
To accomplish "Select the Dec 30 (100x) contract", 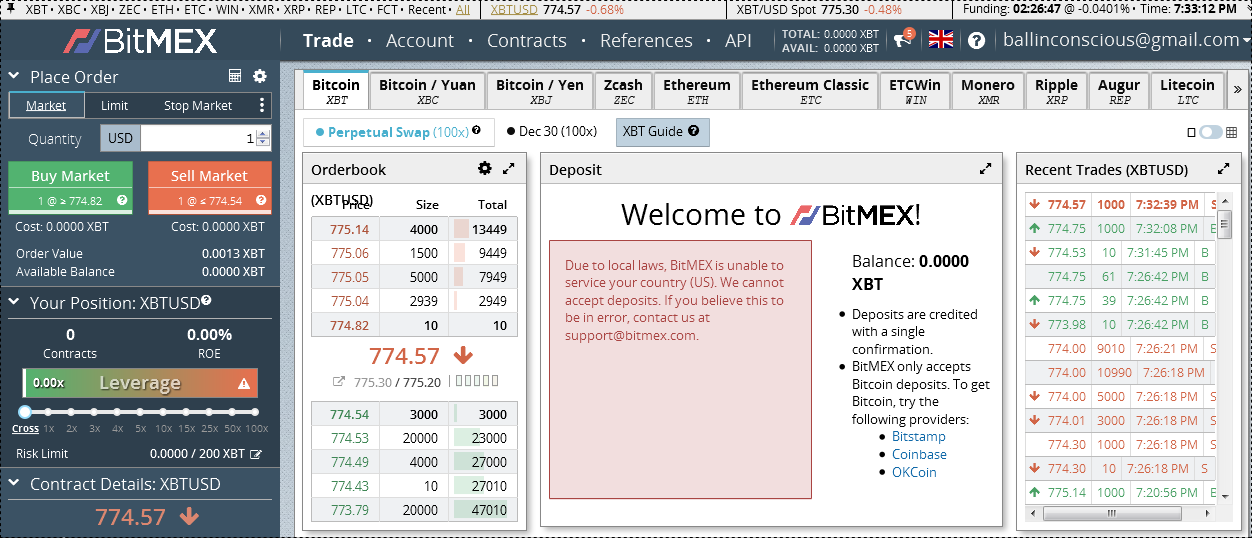I will click(551, 132).
